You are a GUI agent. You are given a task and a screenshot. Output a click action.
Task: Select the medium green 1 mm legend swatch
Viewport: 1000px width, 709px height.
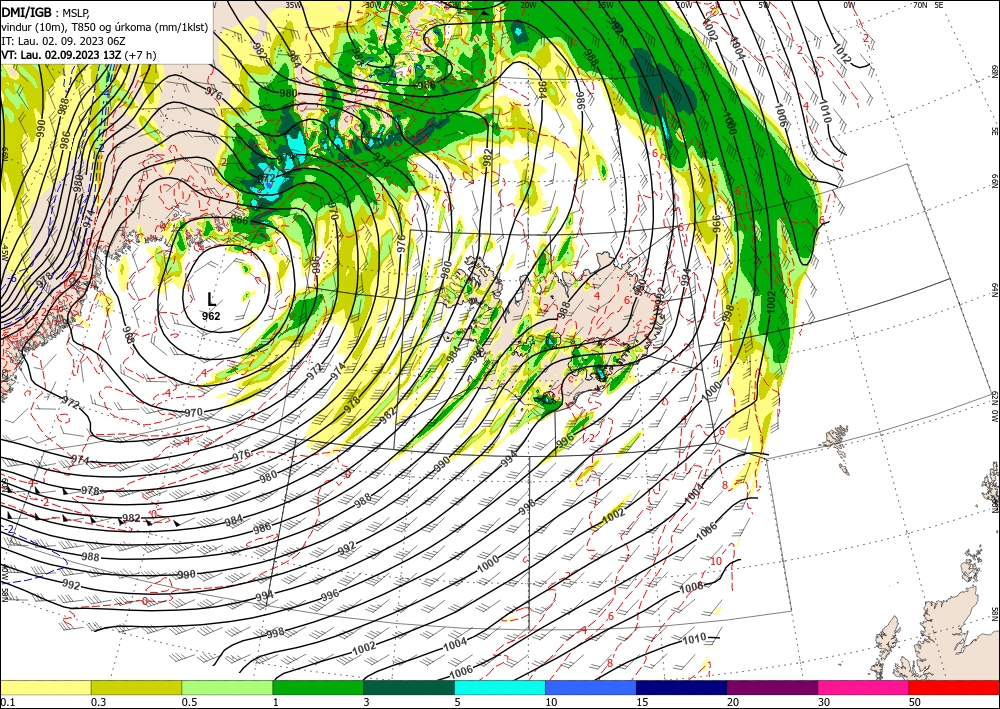pyautogui.click(x=318, y=688)
